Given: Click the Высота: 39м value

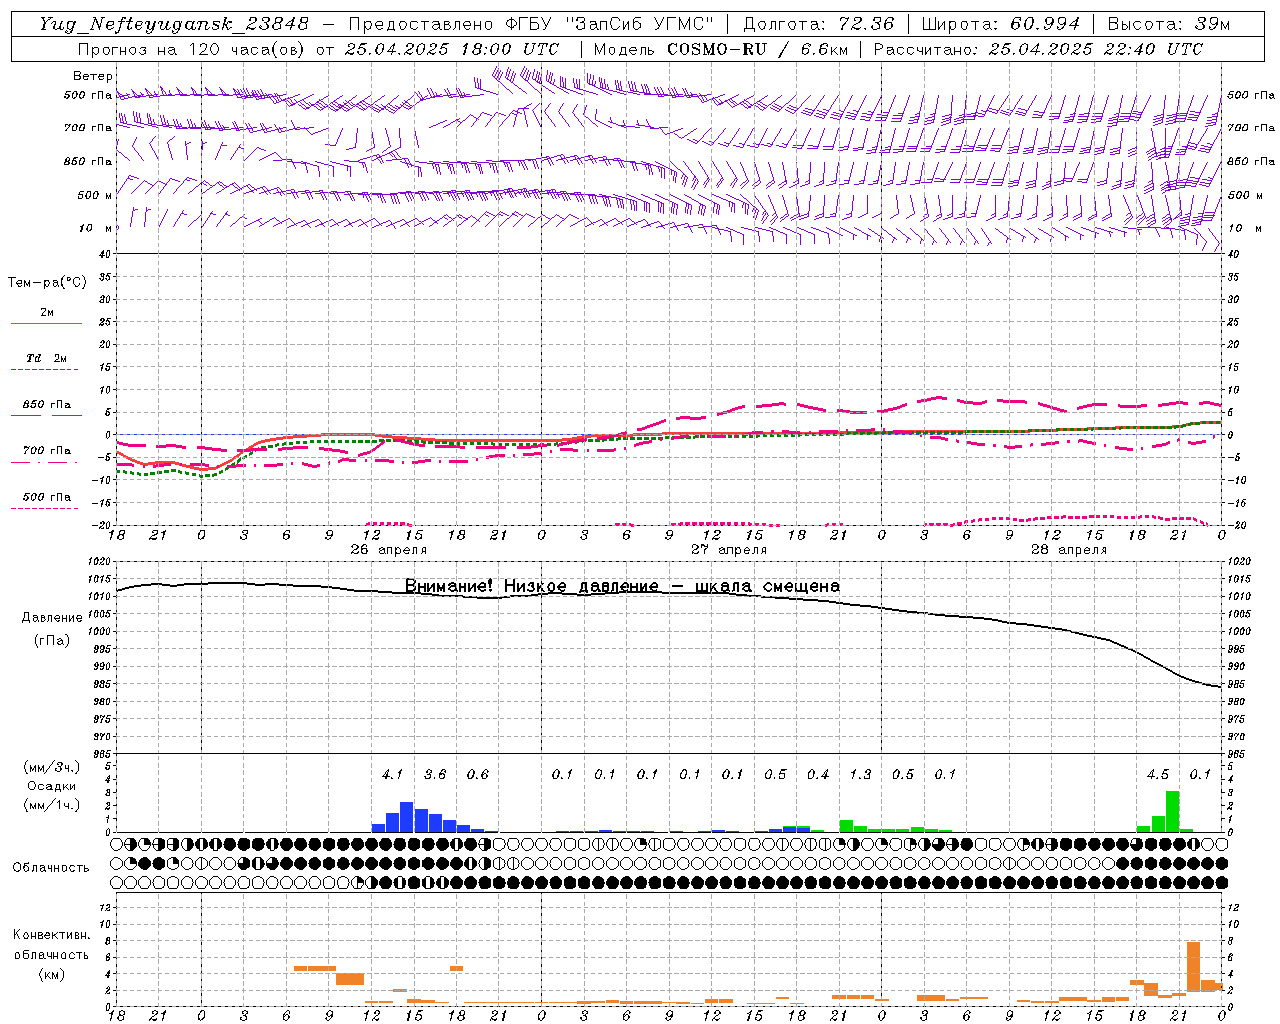Looking at the screenshot, I should coord(1169,24).
